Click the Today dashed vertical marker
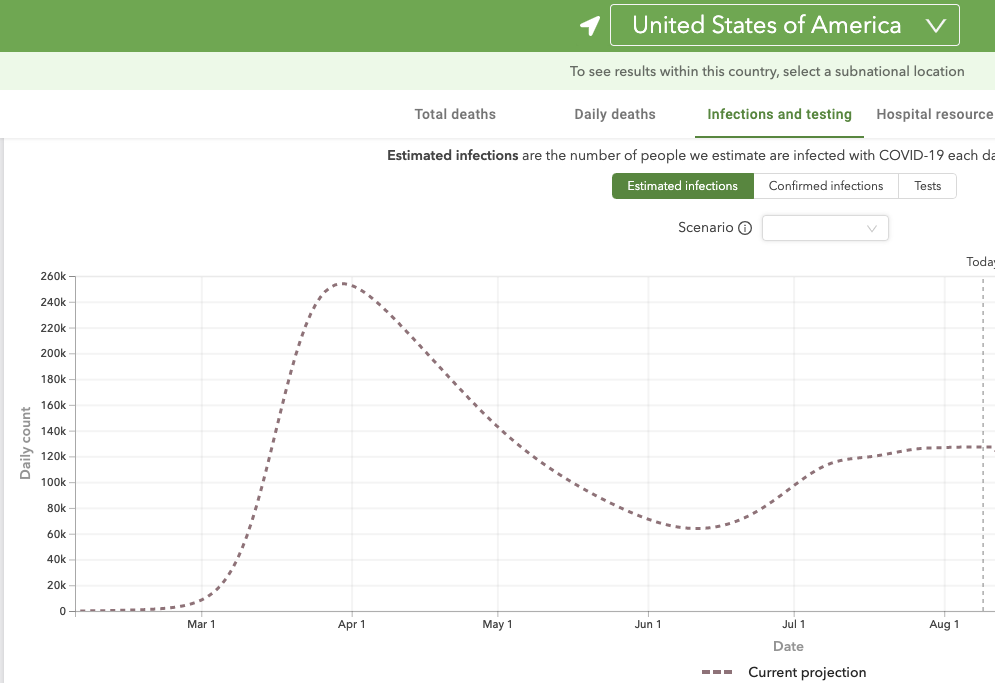Screen dimensions: 995x683 tap(983, 400)
